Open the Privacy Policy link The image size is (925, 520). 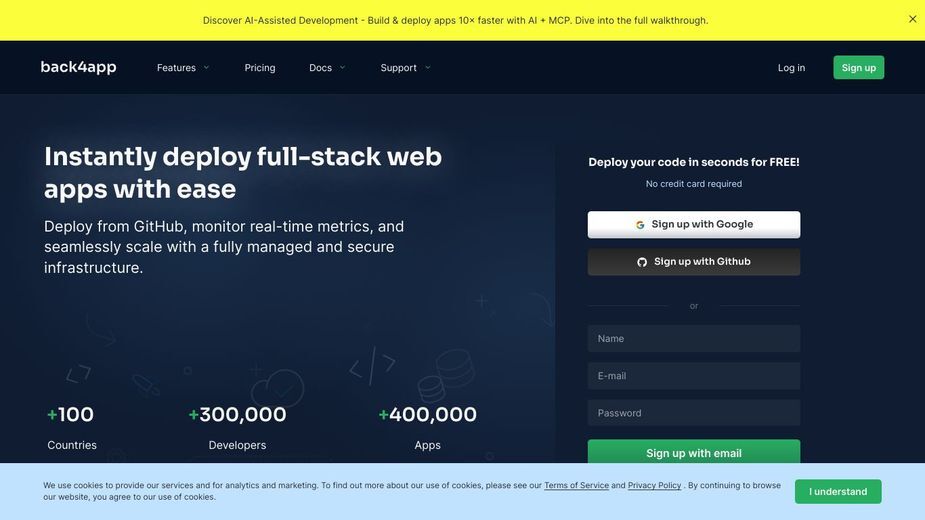click(x=654, y=485)
